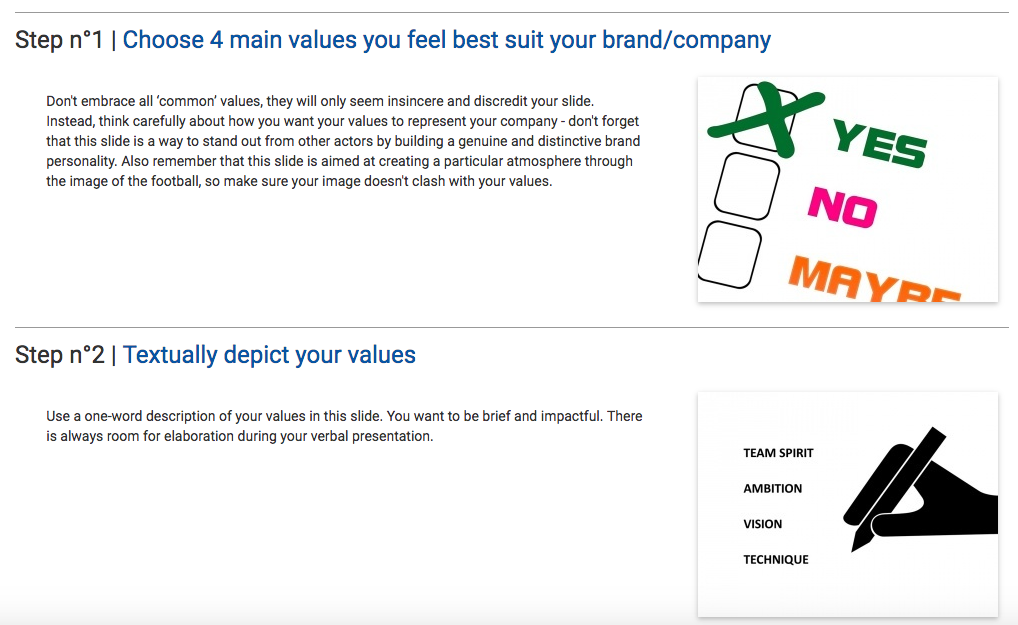
Task: Click the orange MAYBE text graphic
Action: tap(873, 280)
